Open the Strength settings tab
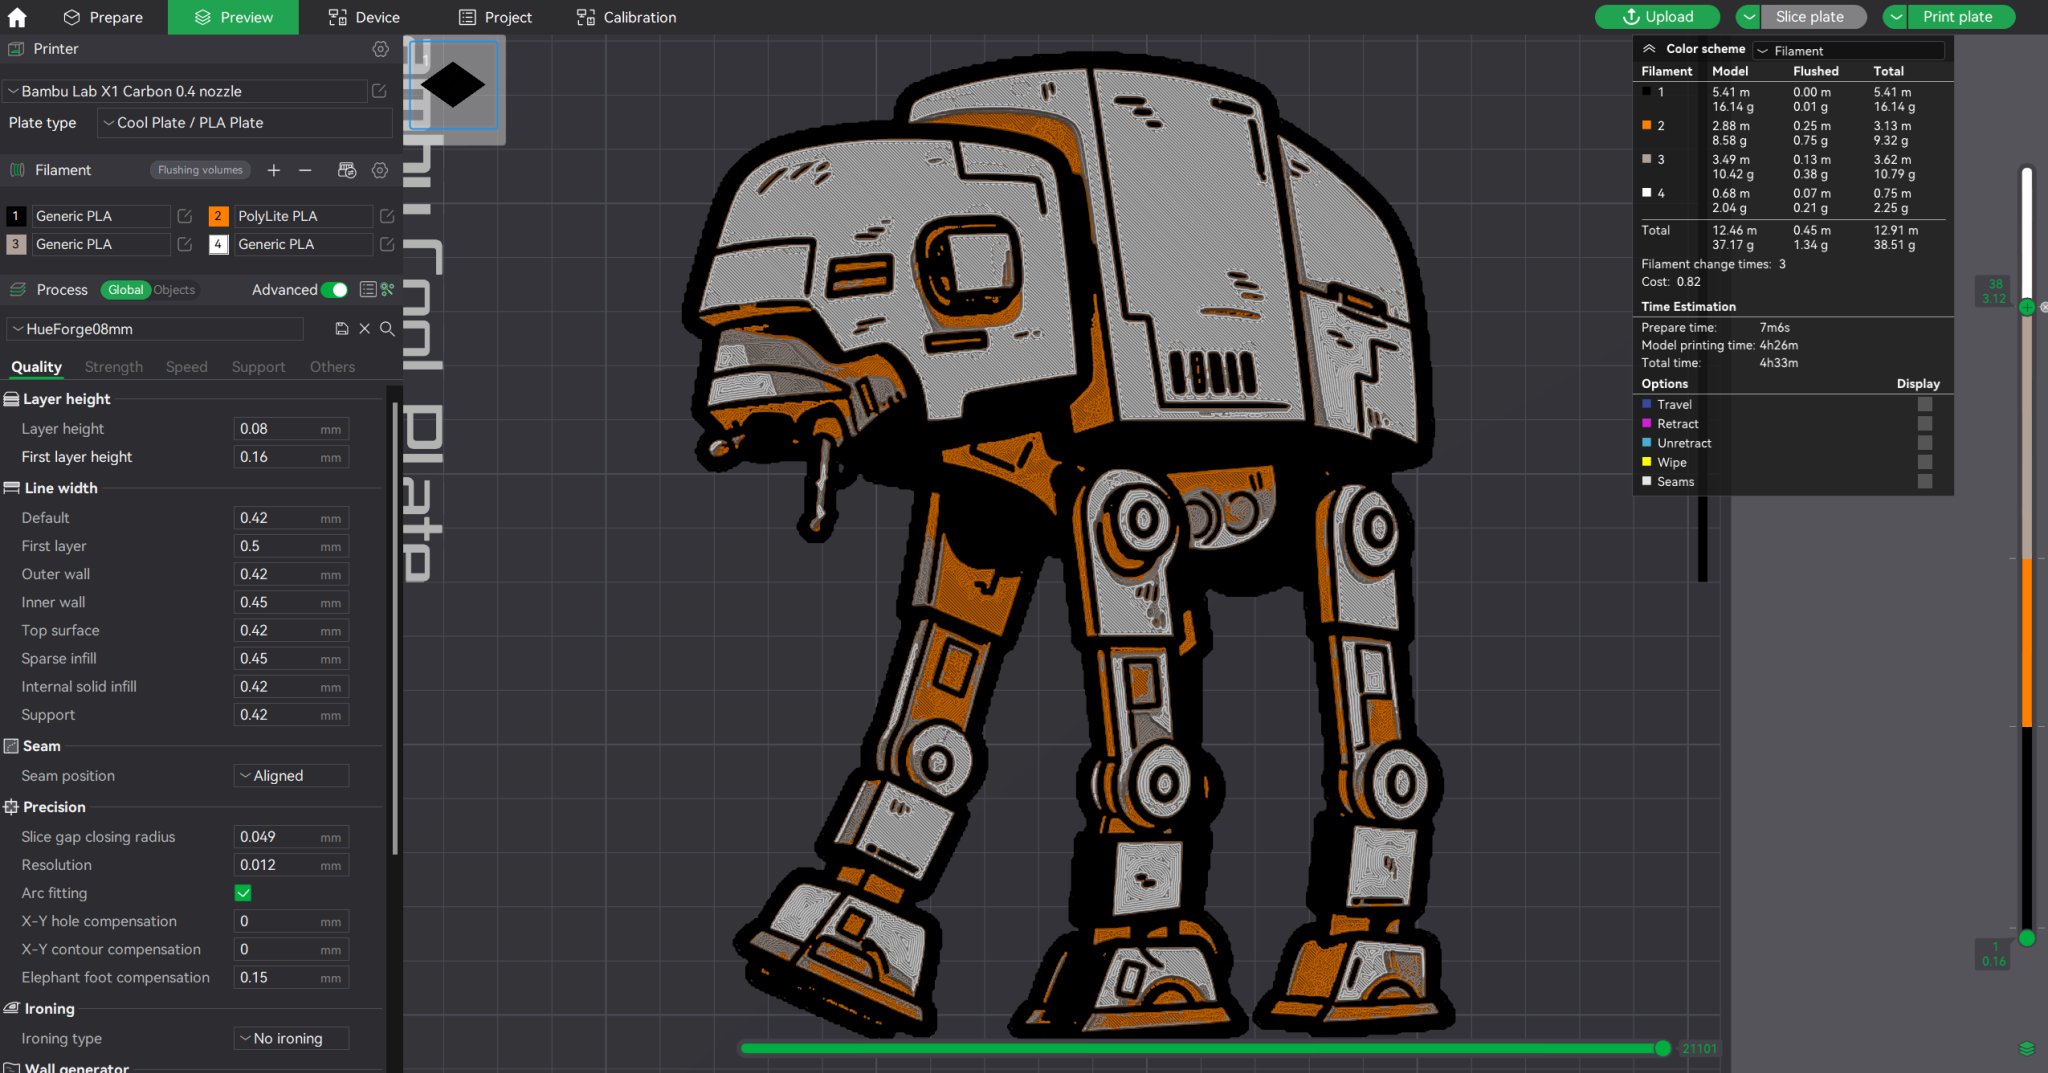Screen dimensions: 2048x1073 click(113, 366)
